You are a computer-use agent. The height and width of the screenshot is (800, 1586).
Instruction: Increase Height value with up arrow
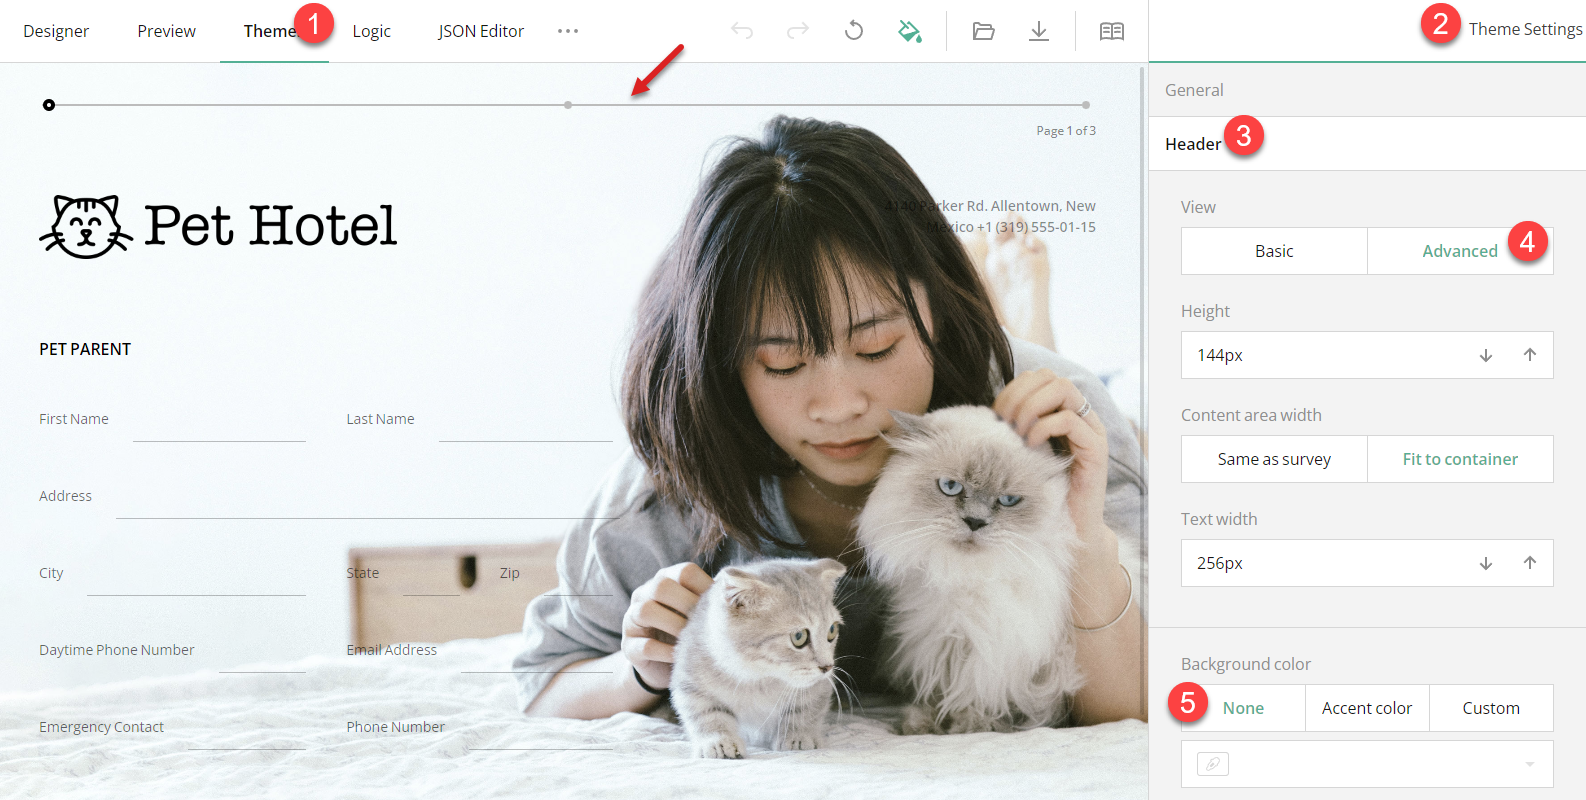[x=1529, y=355]
